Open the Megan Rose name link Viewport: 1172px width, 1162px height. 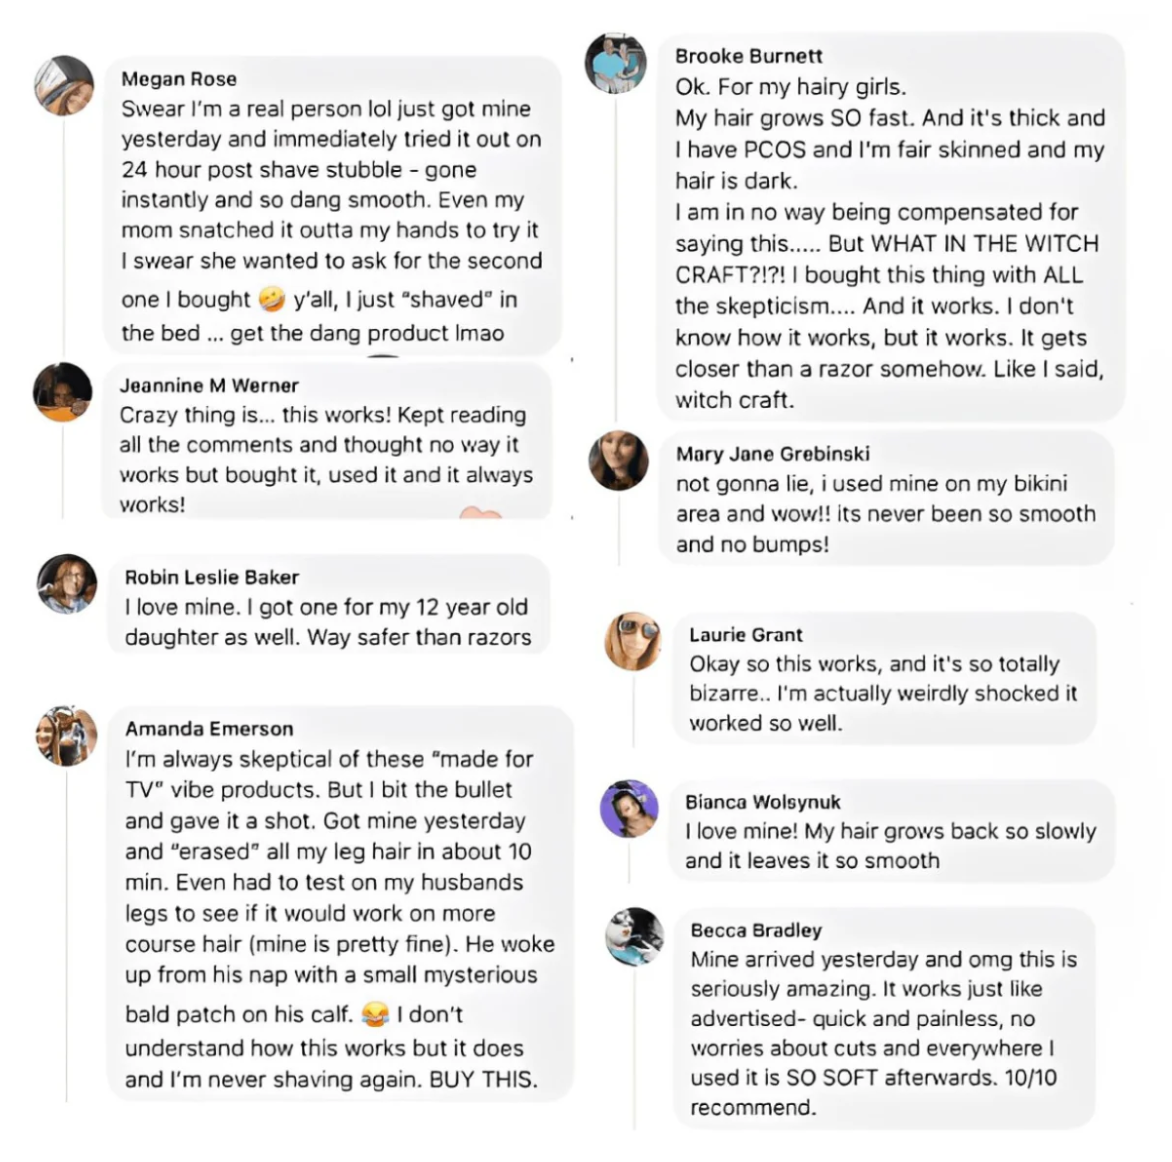point(179,79)
